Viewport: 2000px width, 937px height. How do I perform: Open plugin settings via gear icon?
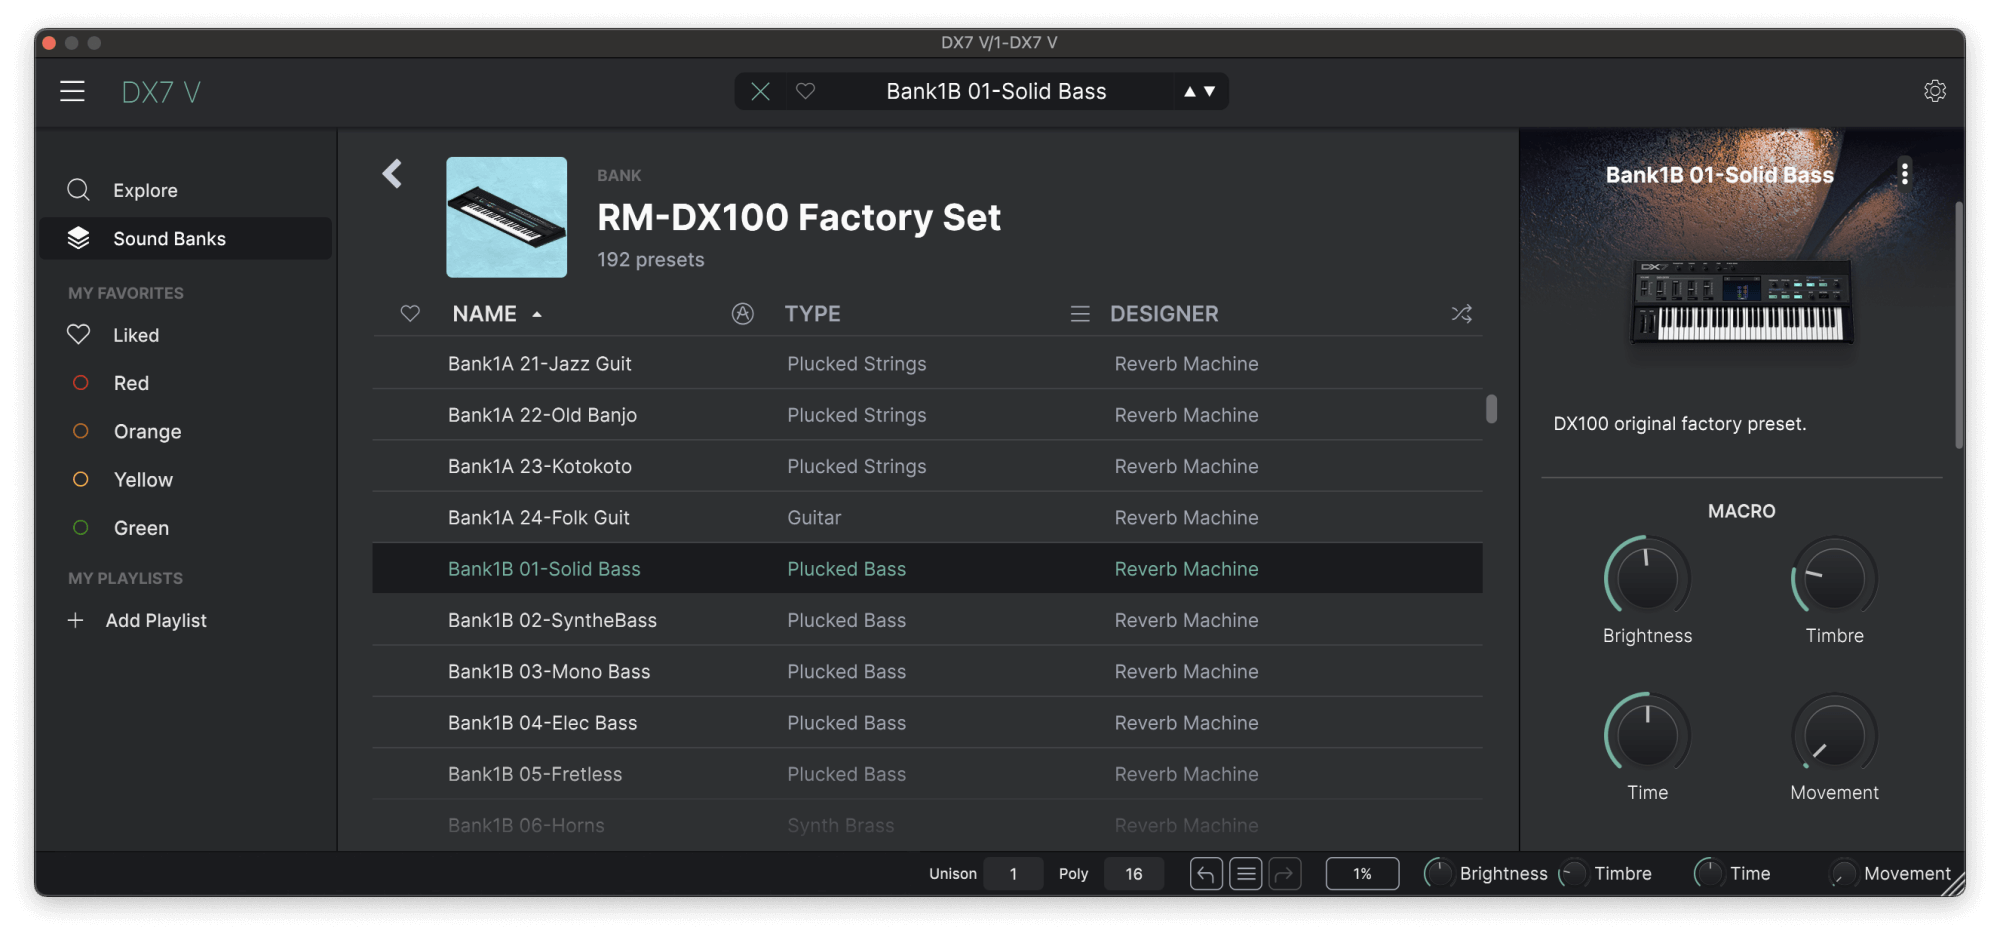click(1936, 90)
